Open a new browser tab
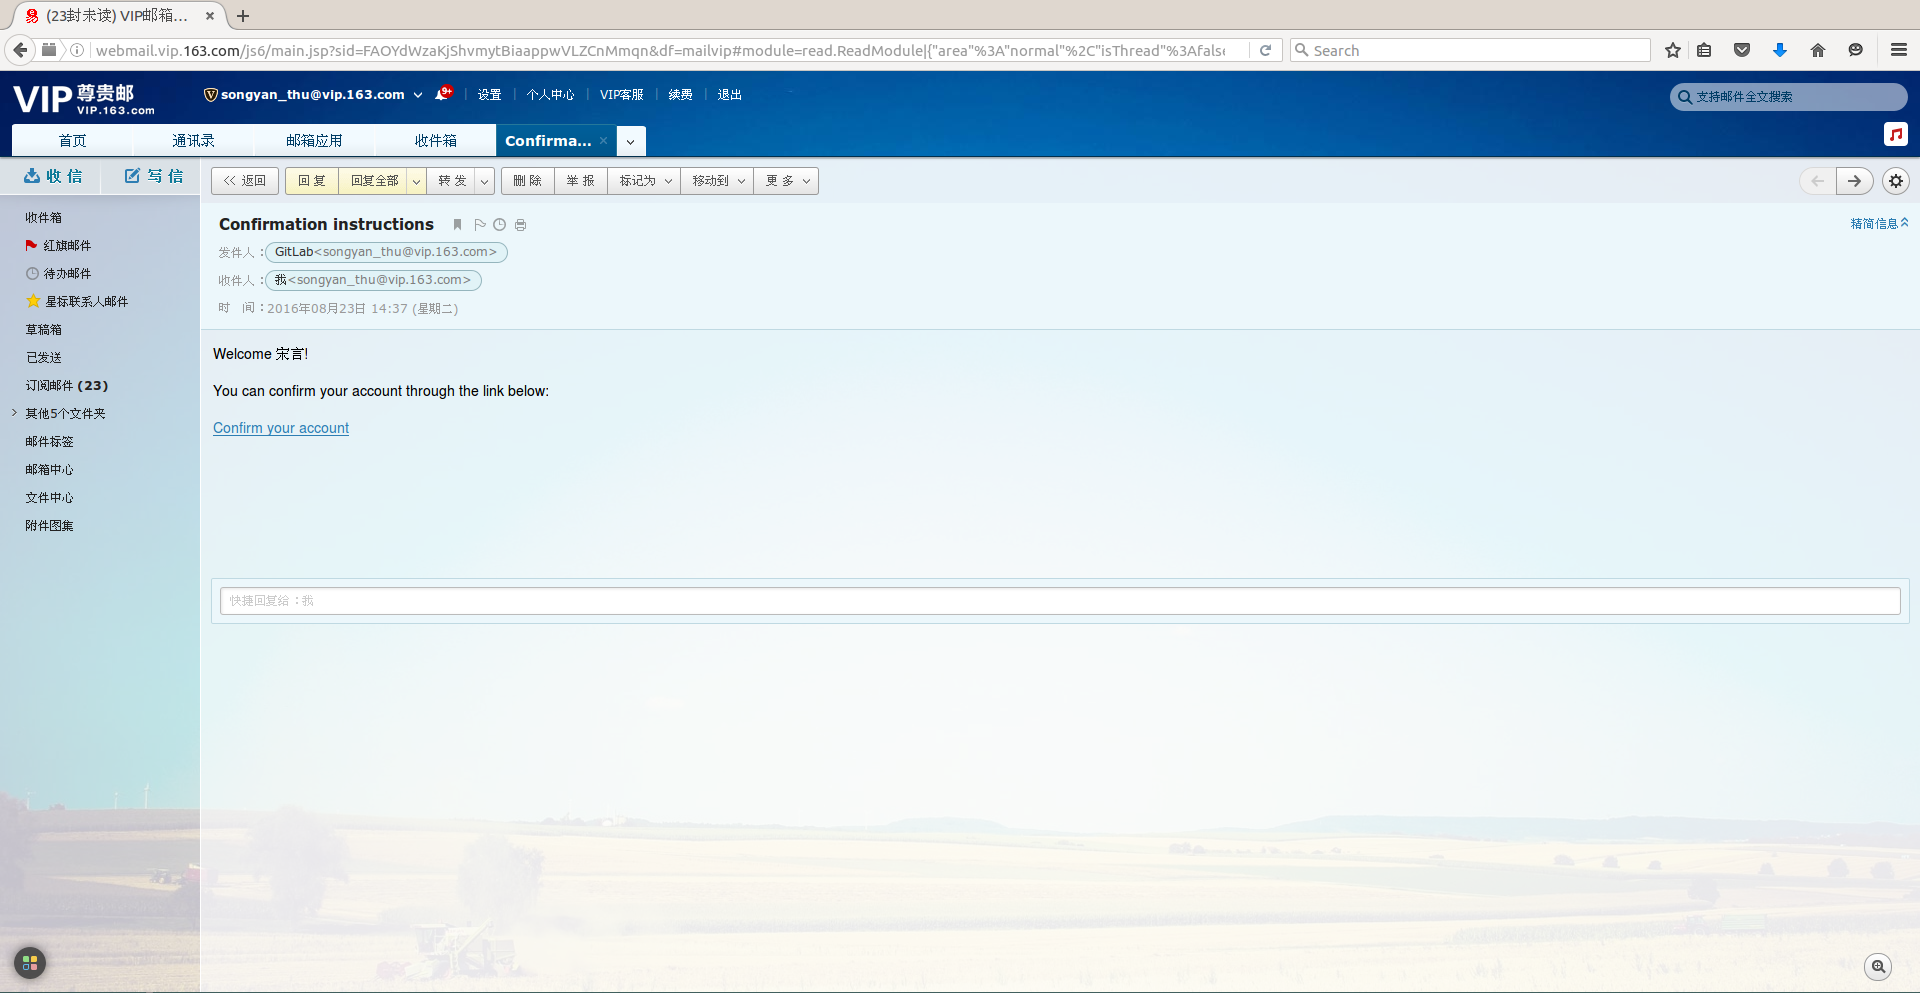 pos(243,16)
